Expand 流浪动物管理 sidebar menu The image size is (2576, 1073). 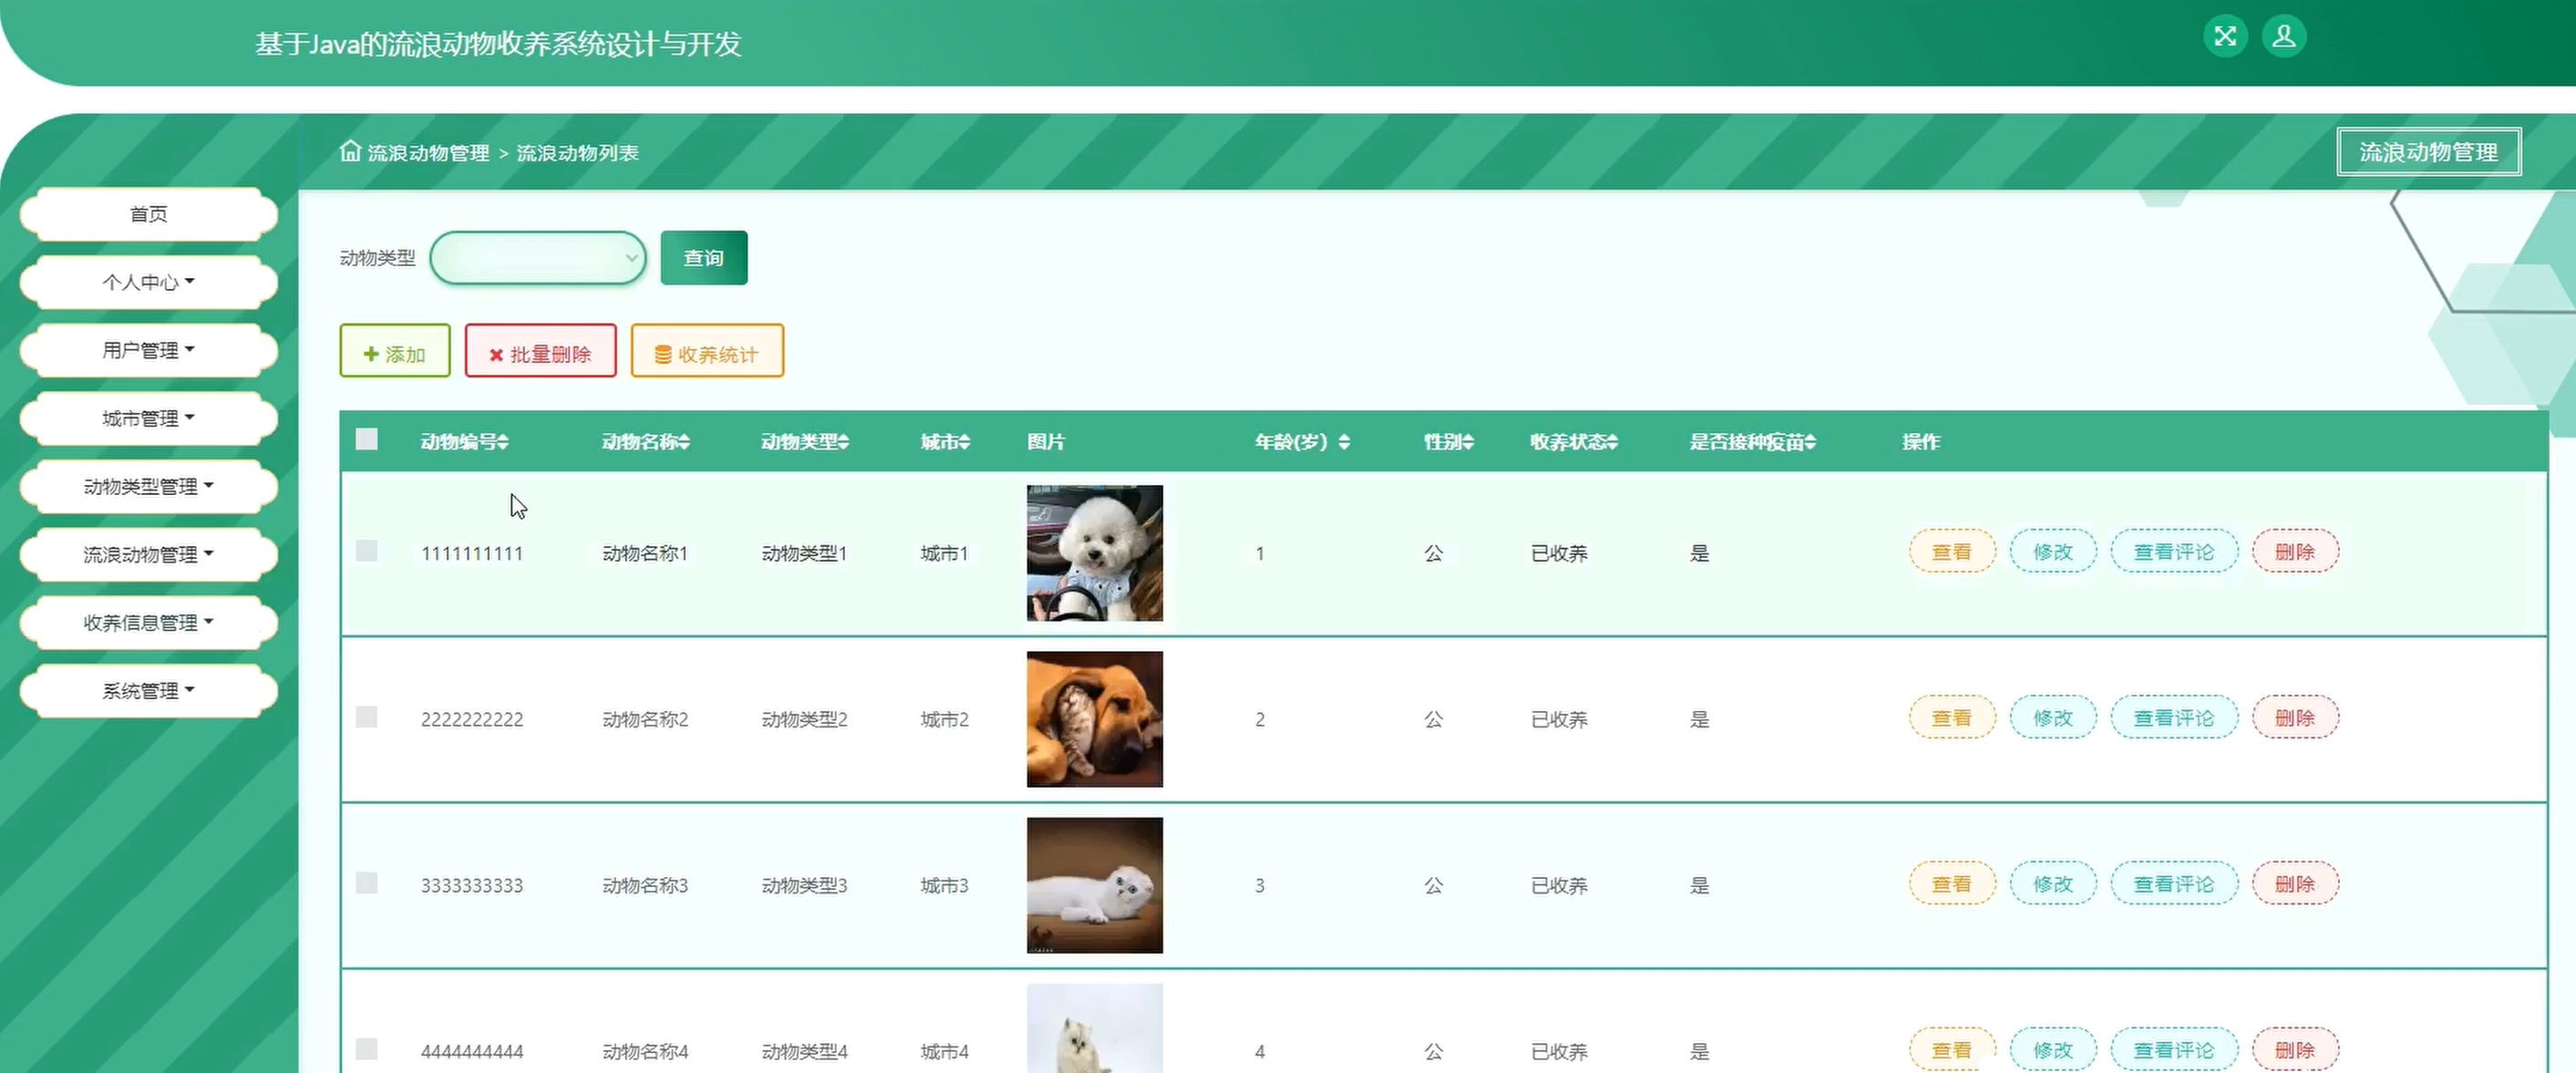(x=148, y=554)
